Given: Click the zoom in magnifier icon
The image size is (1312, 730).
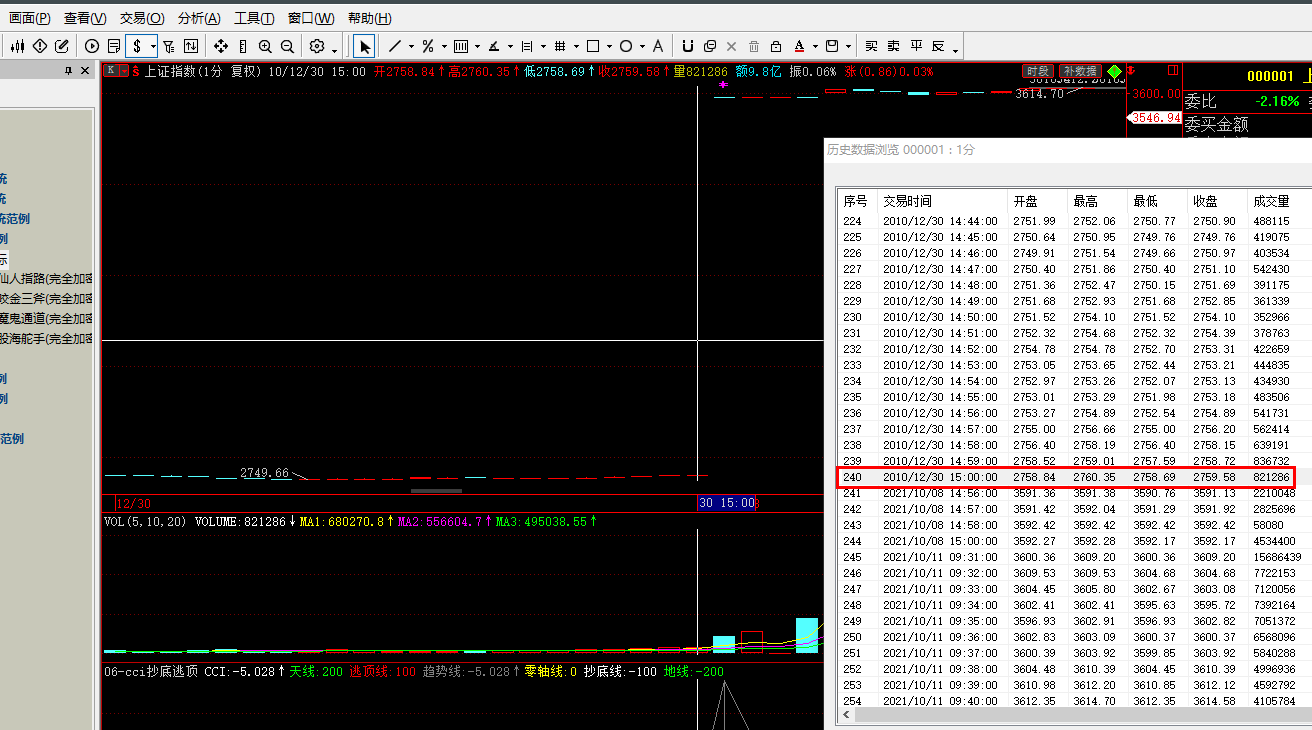Looking at the screenshot, I should (265, 46).
